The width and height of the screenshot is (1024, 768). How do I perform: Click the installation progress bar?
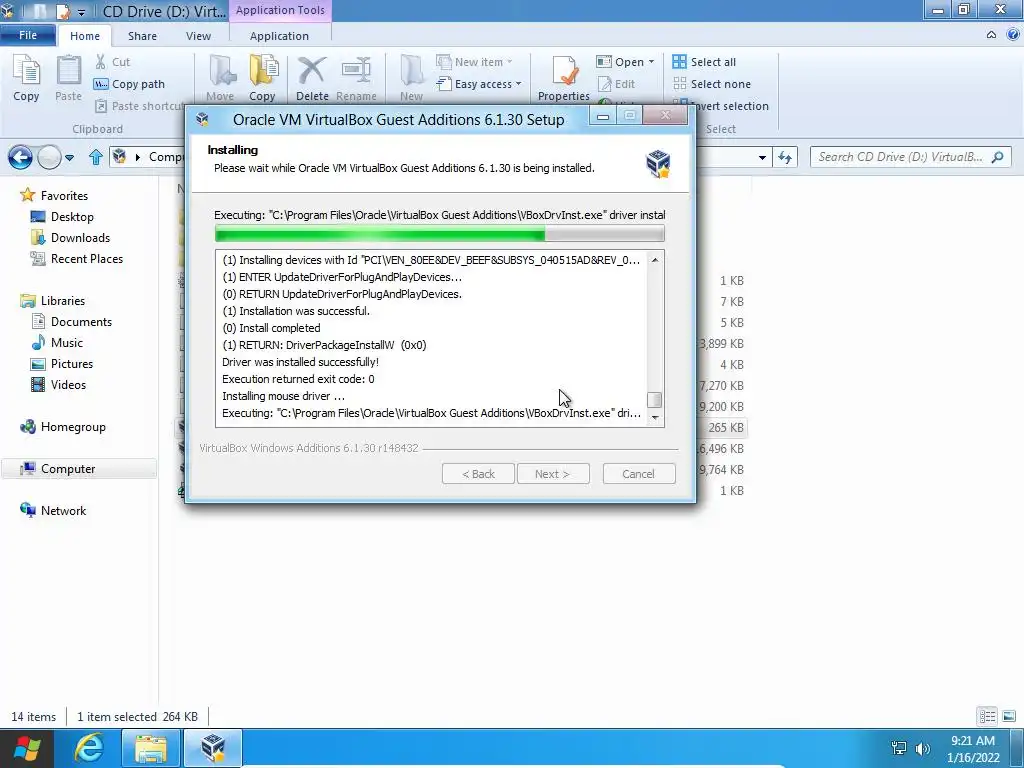click(440, 233)
